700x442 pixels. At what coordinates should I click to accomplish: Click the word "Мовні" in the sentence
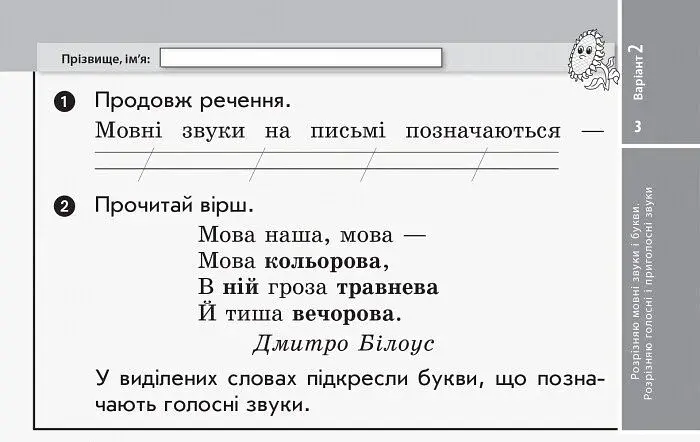(129, 131)
